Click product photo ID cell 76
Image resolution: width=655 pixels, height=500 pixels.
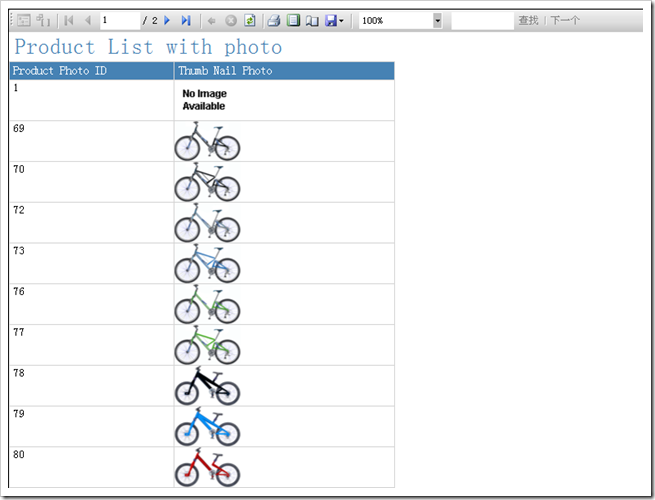[92, 304]
